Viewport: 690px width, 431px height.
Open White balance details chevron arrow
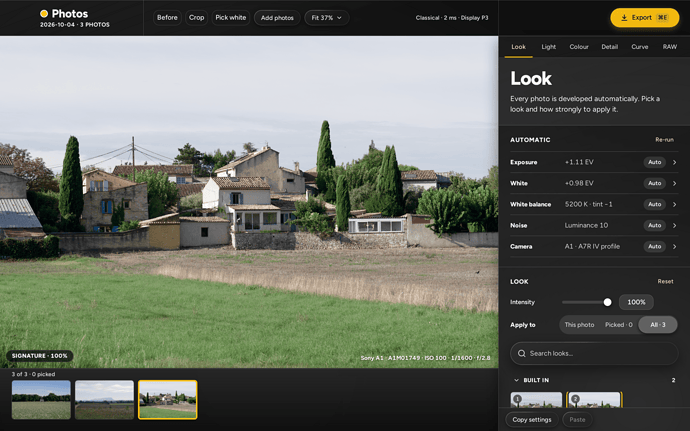(x=674, y=204)
